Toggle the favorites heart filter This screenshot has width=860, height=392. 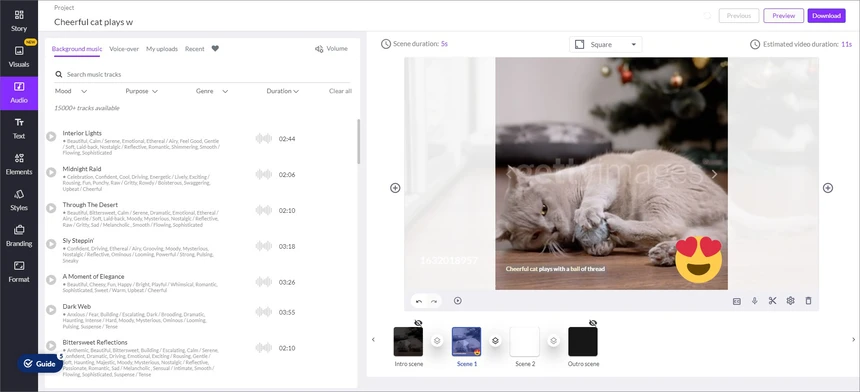[x=215, y=48]
